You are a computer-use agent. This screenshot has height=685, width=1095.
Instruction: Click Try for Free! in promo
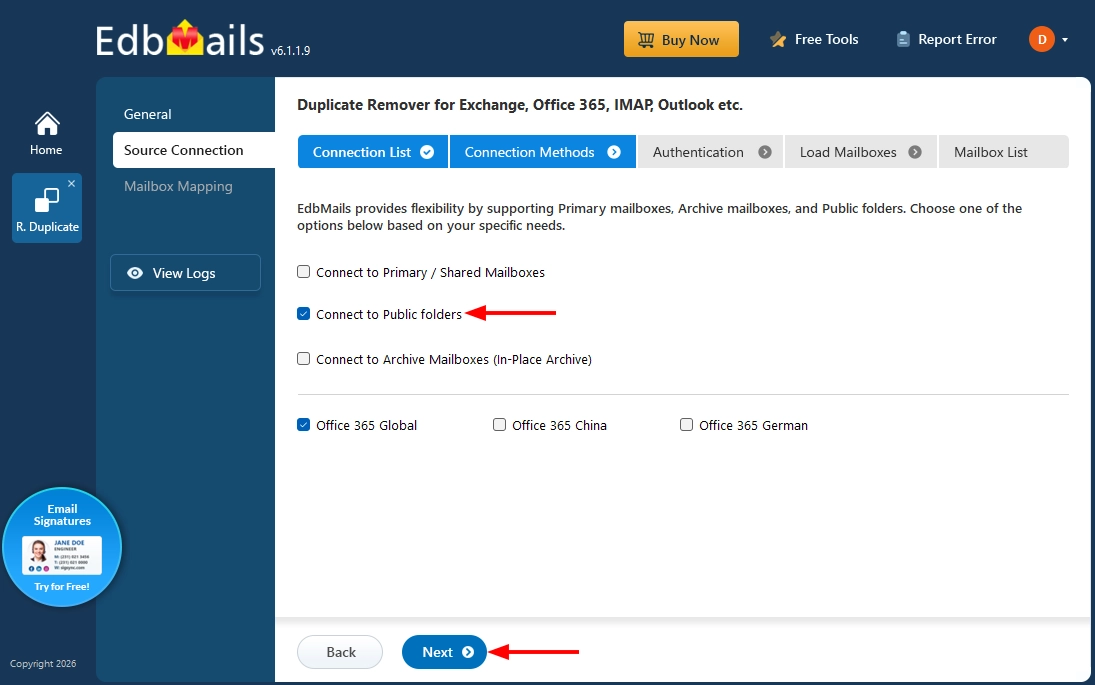click(x=62, y=587)
